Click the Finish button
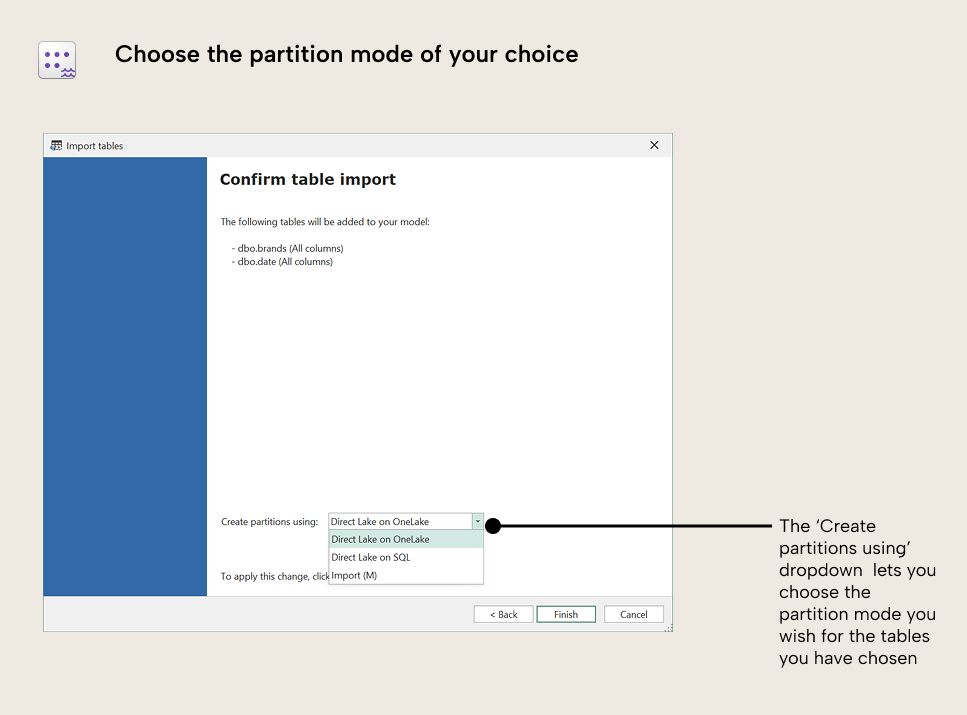 [x=565, y=614]
